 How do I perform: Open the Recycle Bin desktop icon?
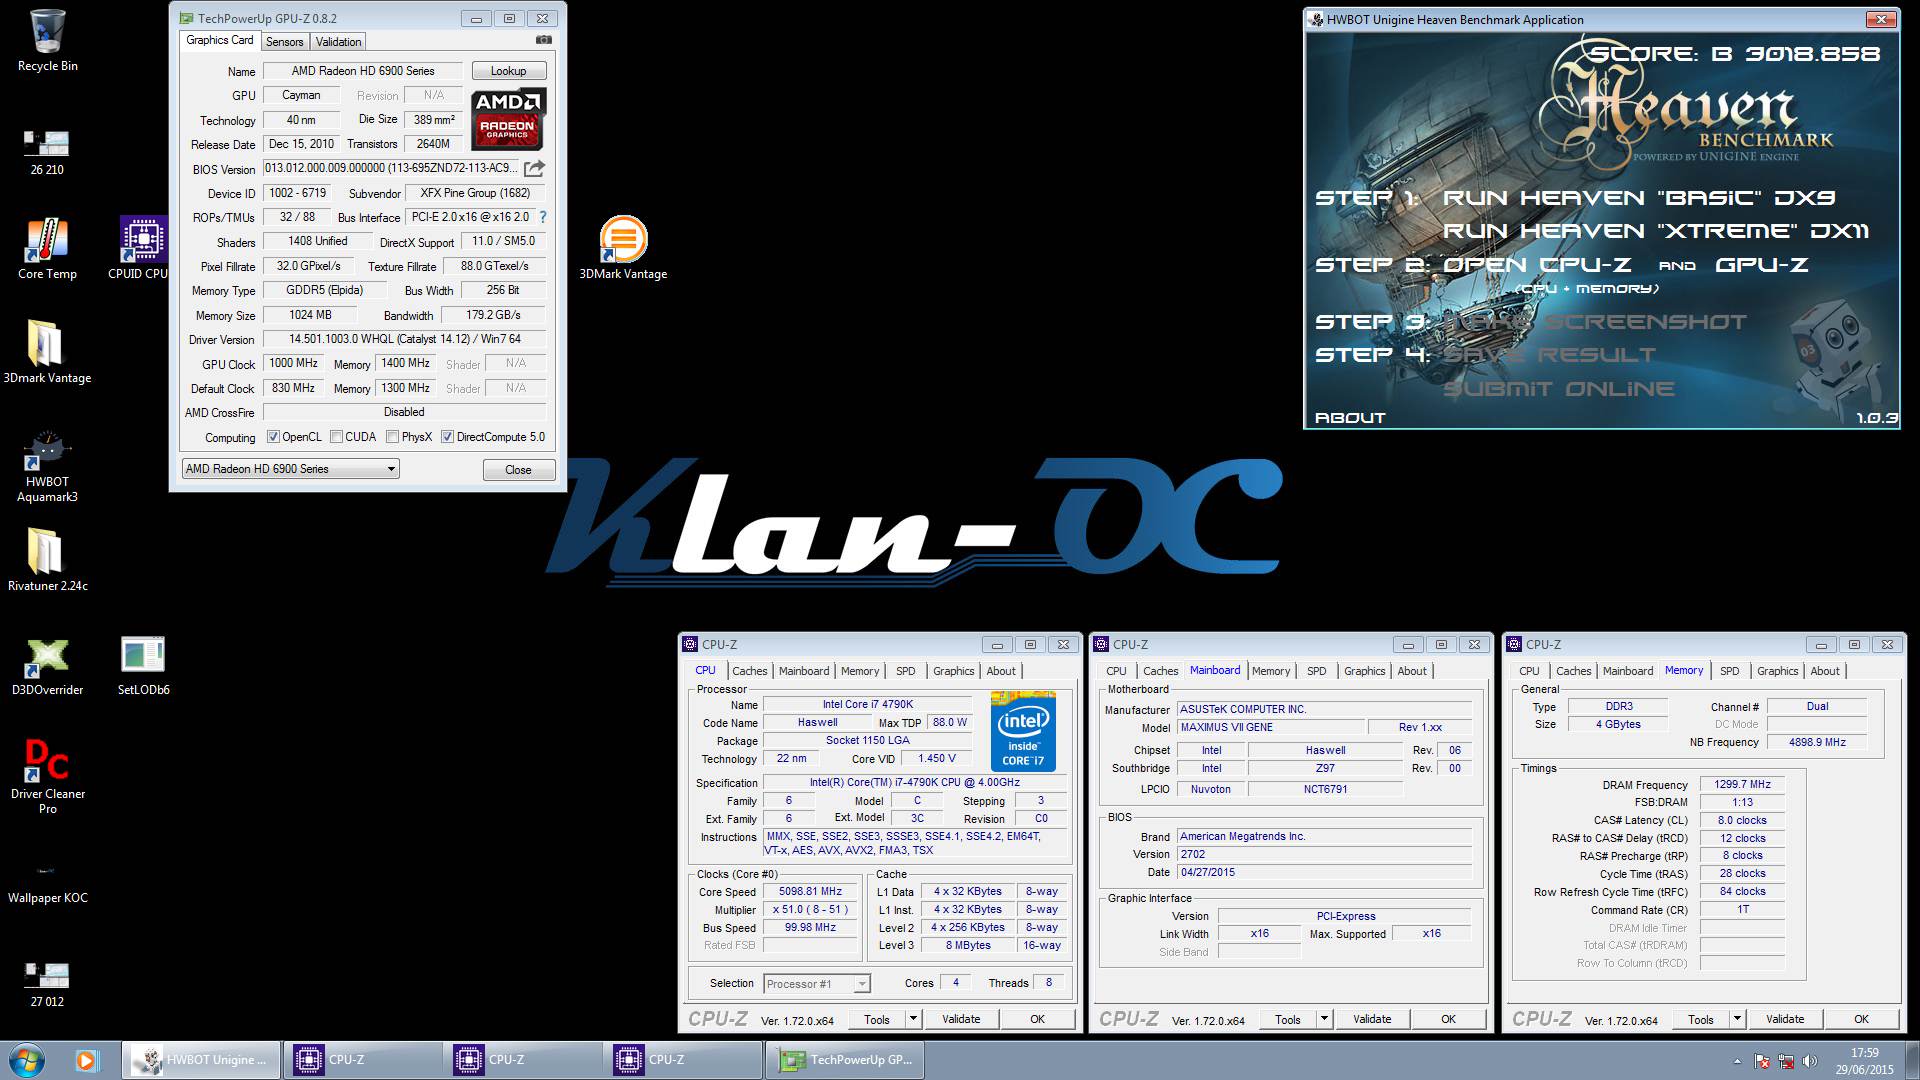(47, 40)
